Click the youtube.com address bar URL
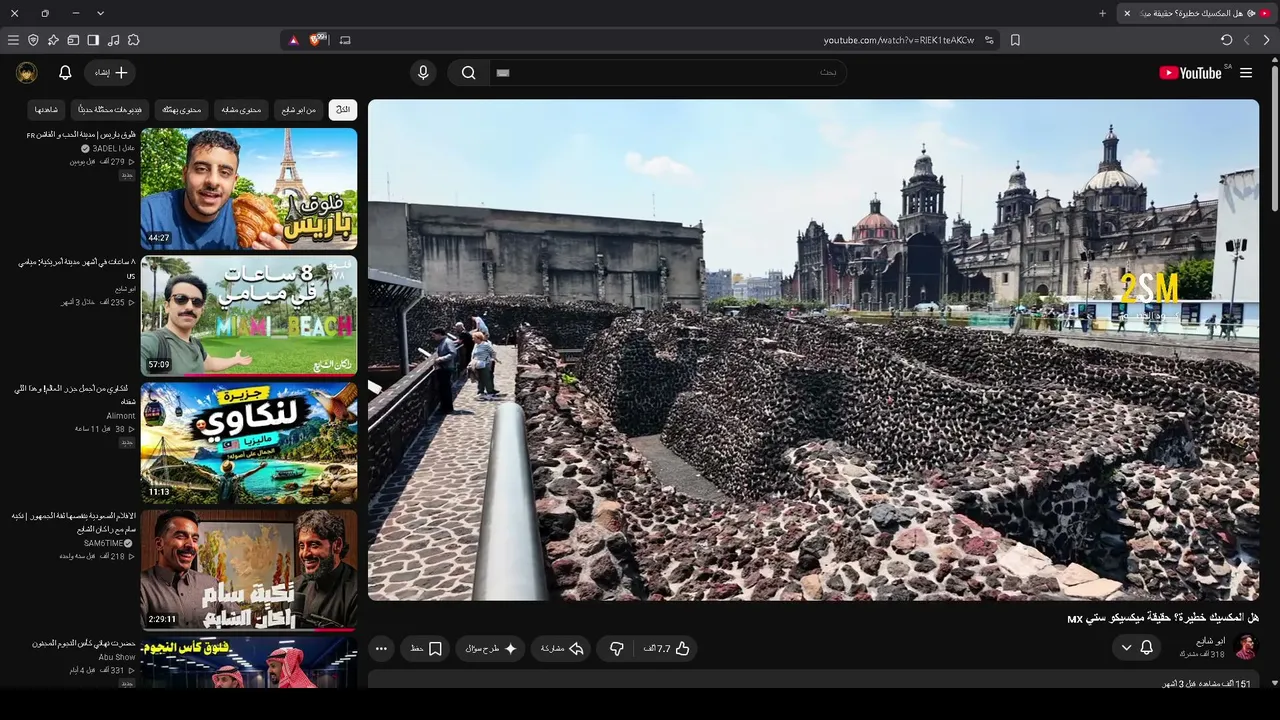This screenshot has width=1280, height=720. (x=898, y=40)
